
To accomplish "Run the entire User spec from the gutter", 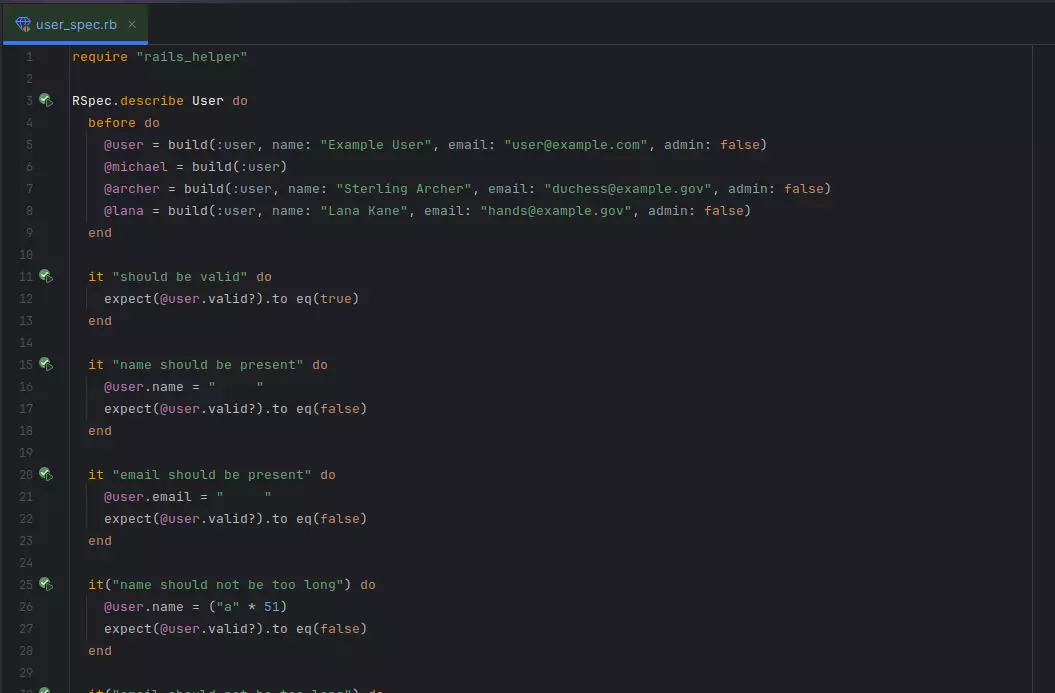I will (x=45, y=100).
